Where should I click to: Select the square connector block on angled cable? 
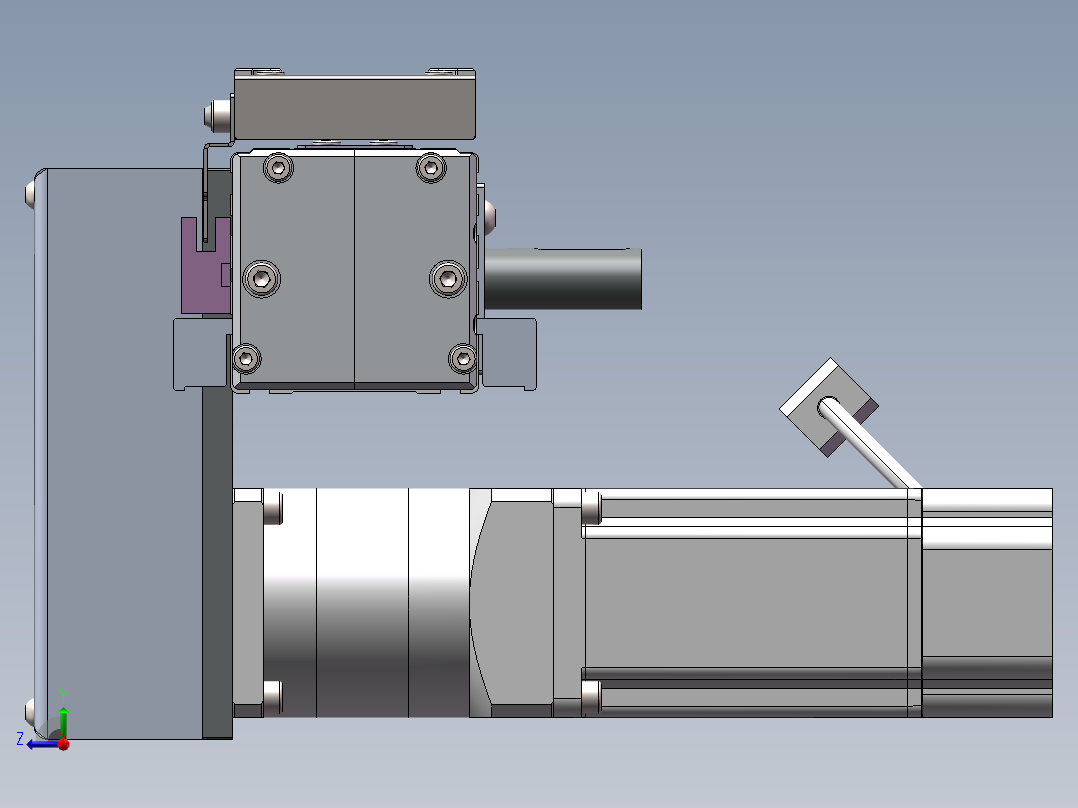(828, 406)
